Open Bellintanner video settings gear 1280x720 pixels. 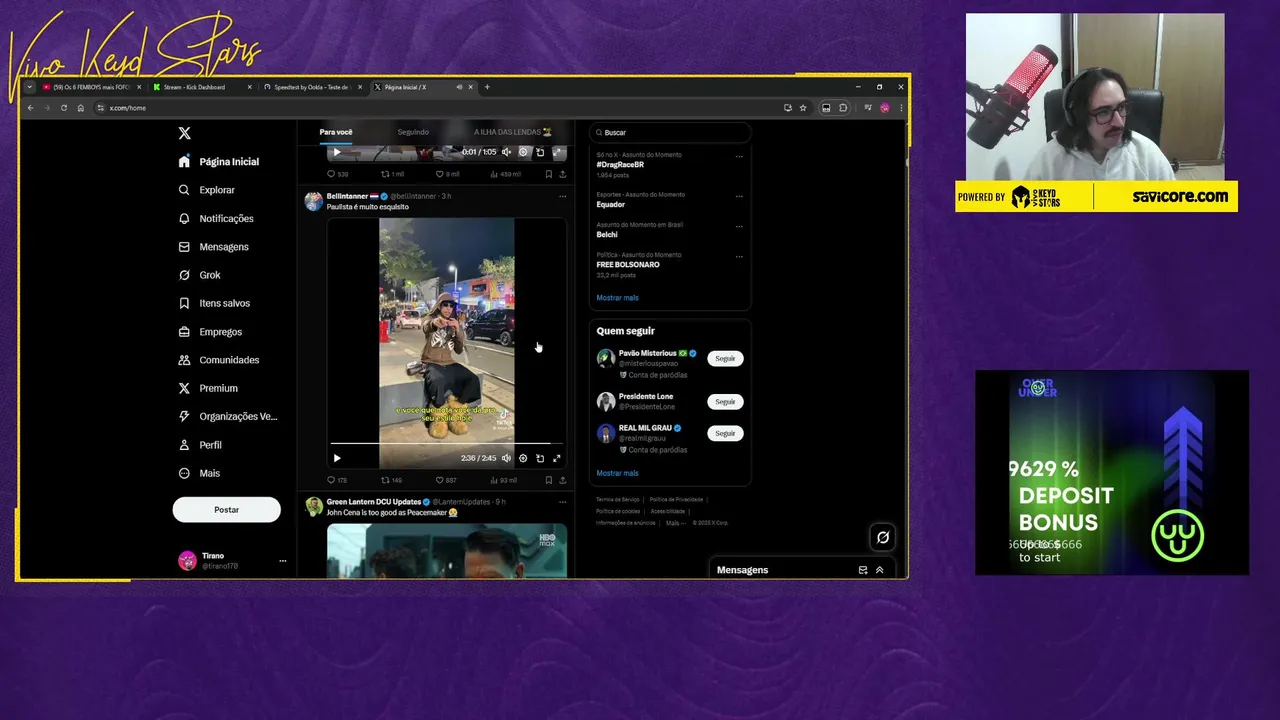point(523,458)
